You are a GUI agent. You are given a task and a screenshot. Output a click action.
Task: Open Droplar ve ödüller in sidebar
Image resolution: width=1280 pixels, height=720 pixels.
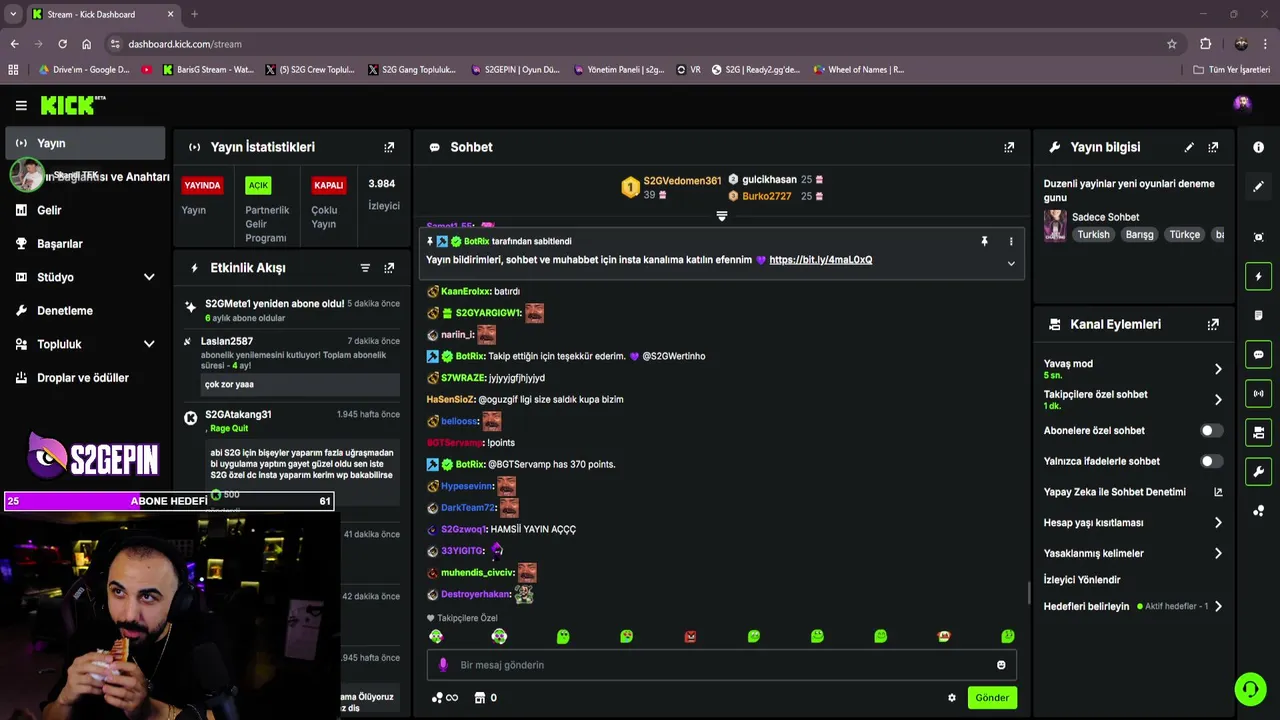(85, 378)
